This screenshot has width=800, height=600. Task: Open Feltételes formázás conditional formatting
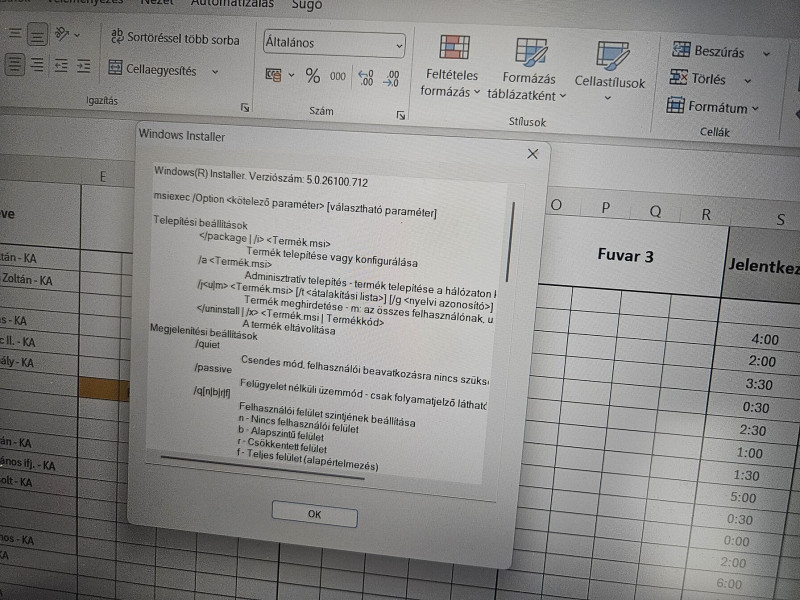click(x=451, y=66)
